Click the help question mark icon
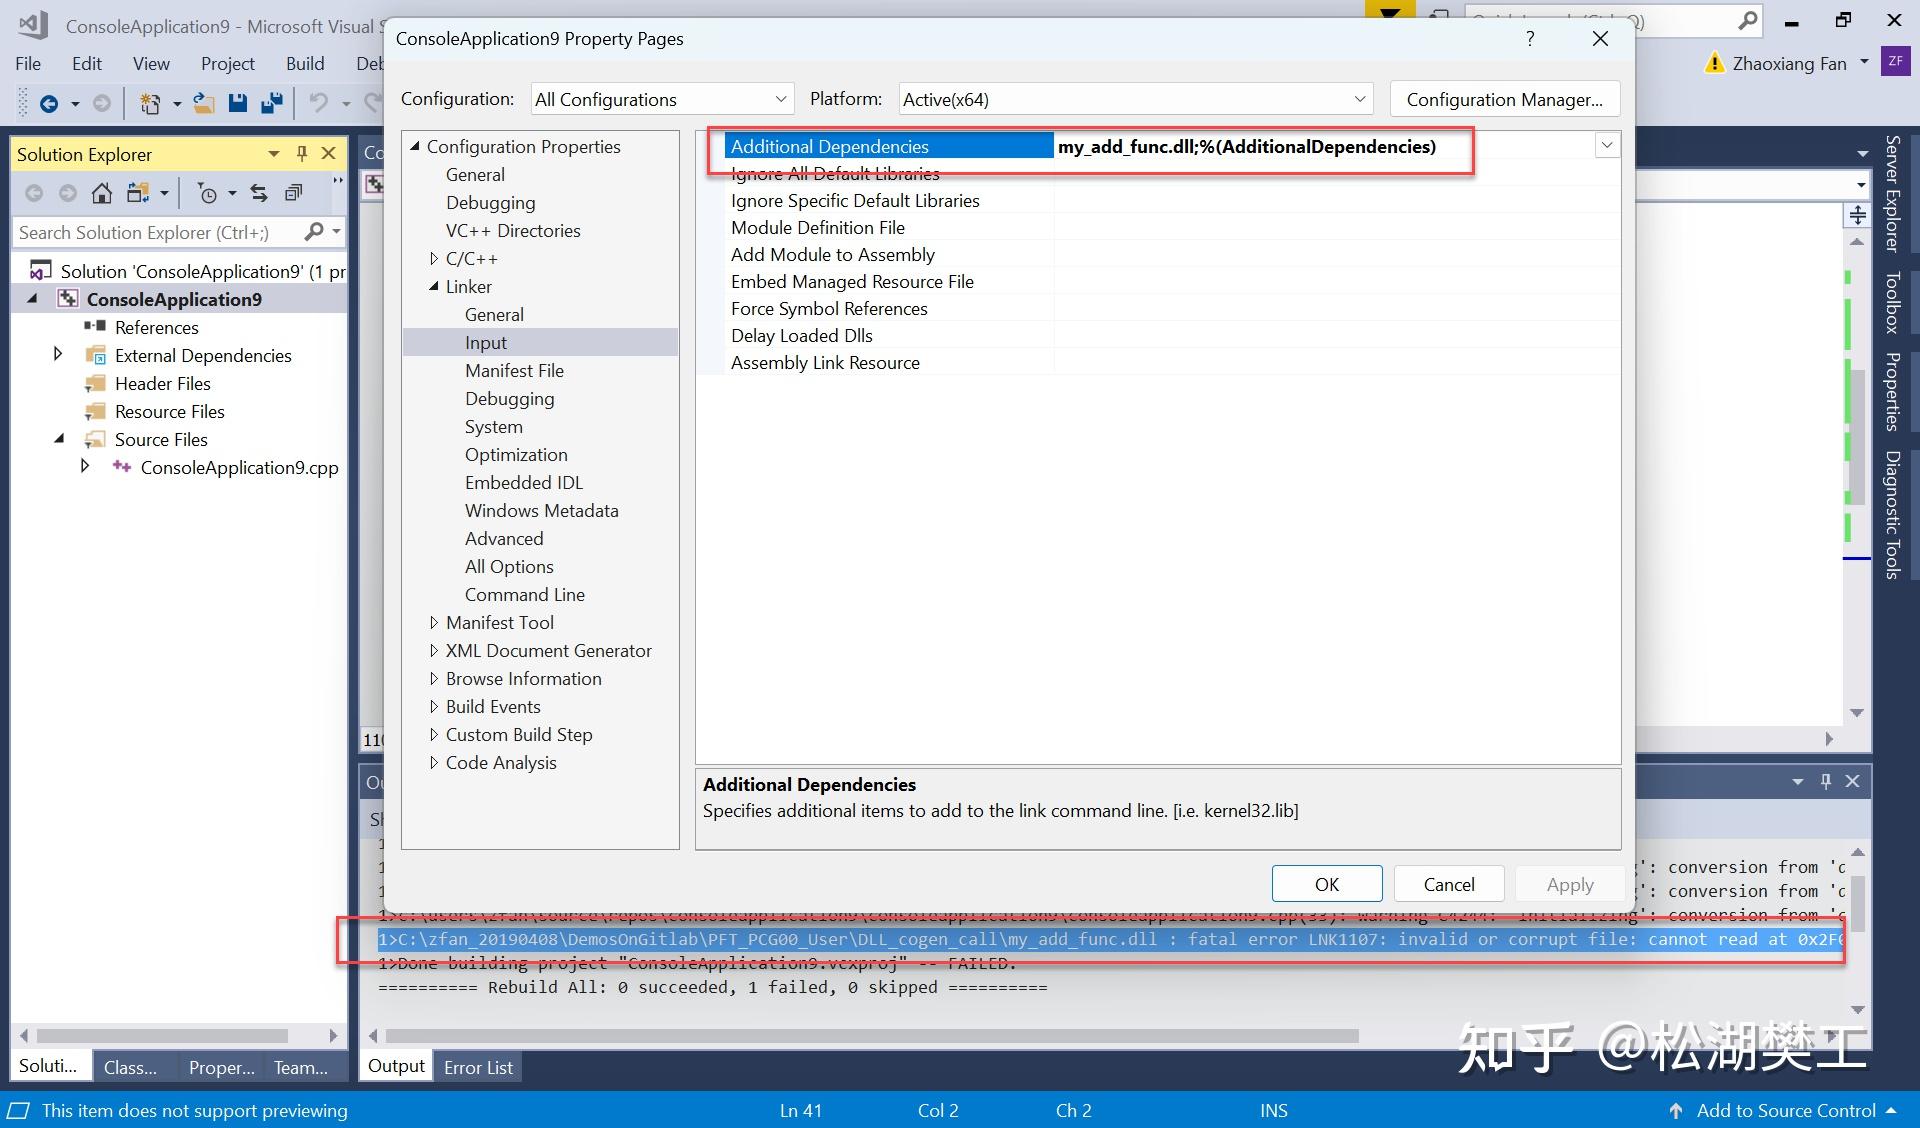The height and width of the screenshot is (1128, 1920). 1529,39
